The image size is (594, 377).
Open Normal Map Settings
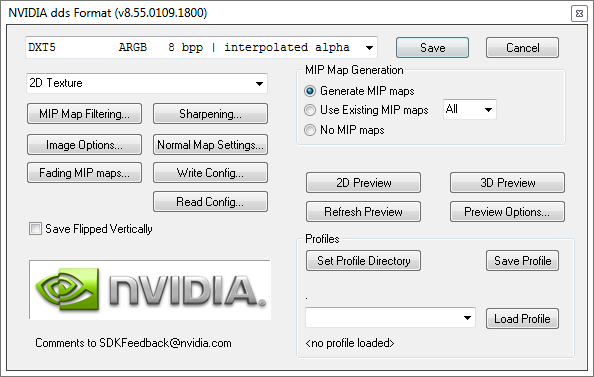pos(210,144)
